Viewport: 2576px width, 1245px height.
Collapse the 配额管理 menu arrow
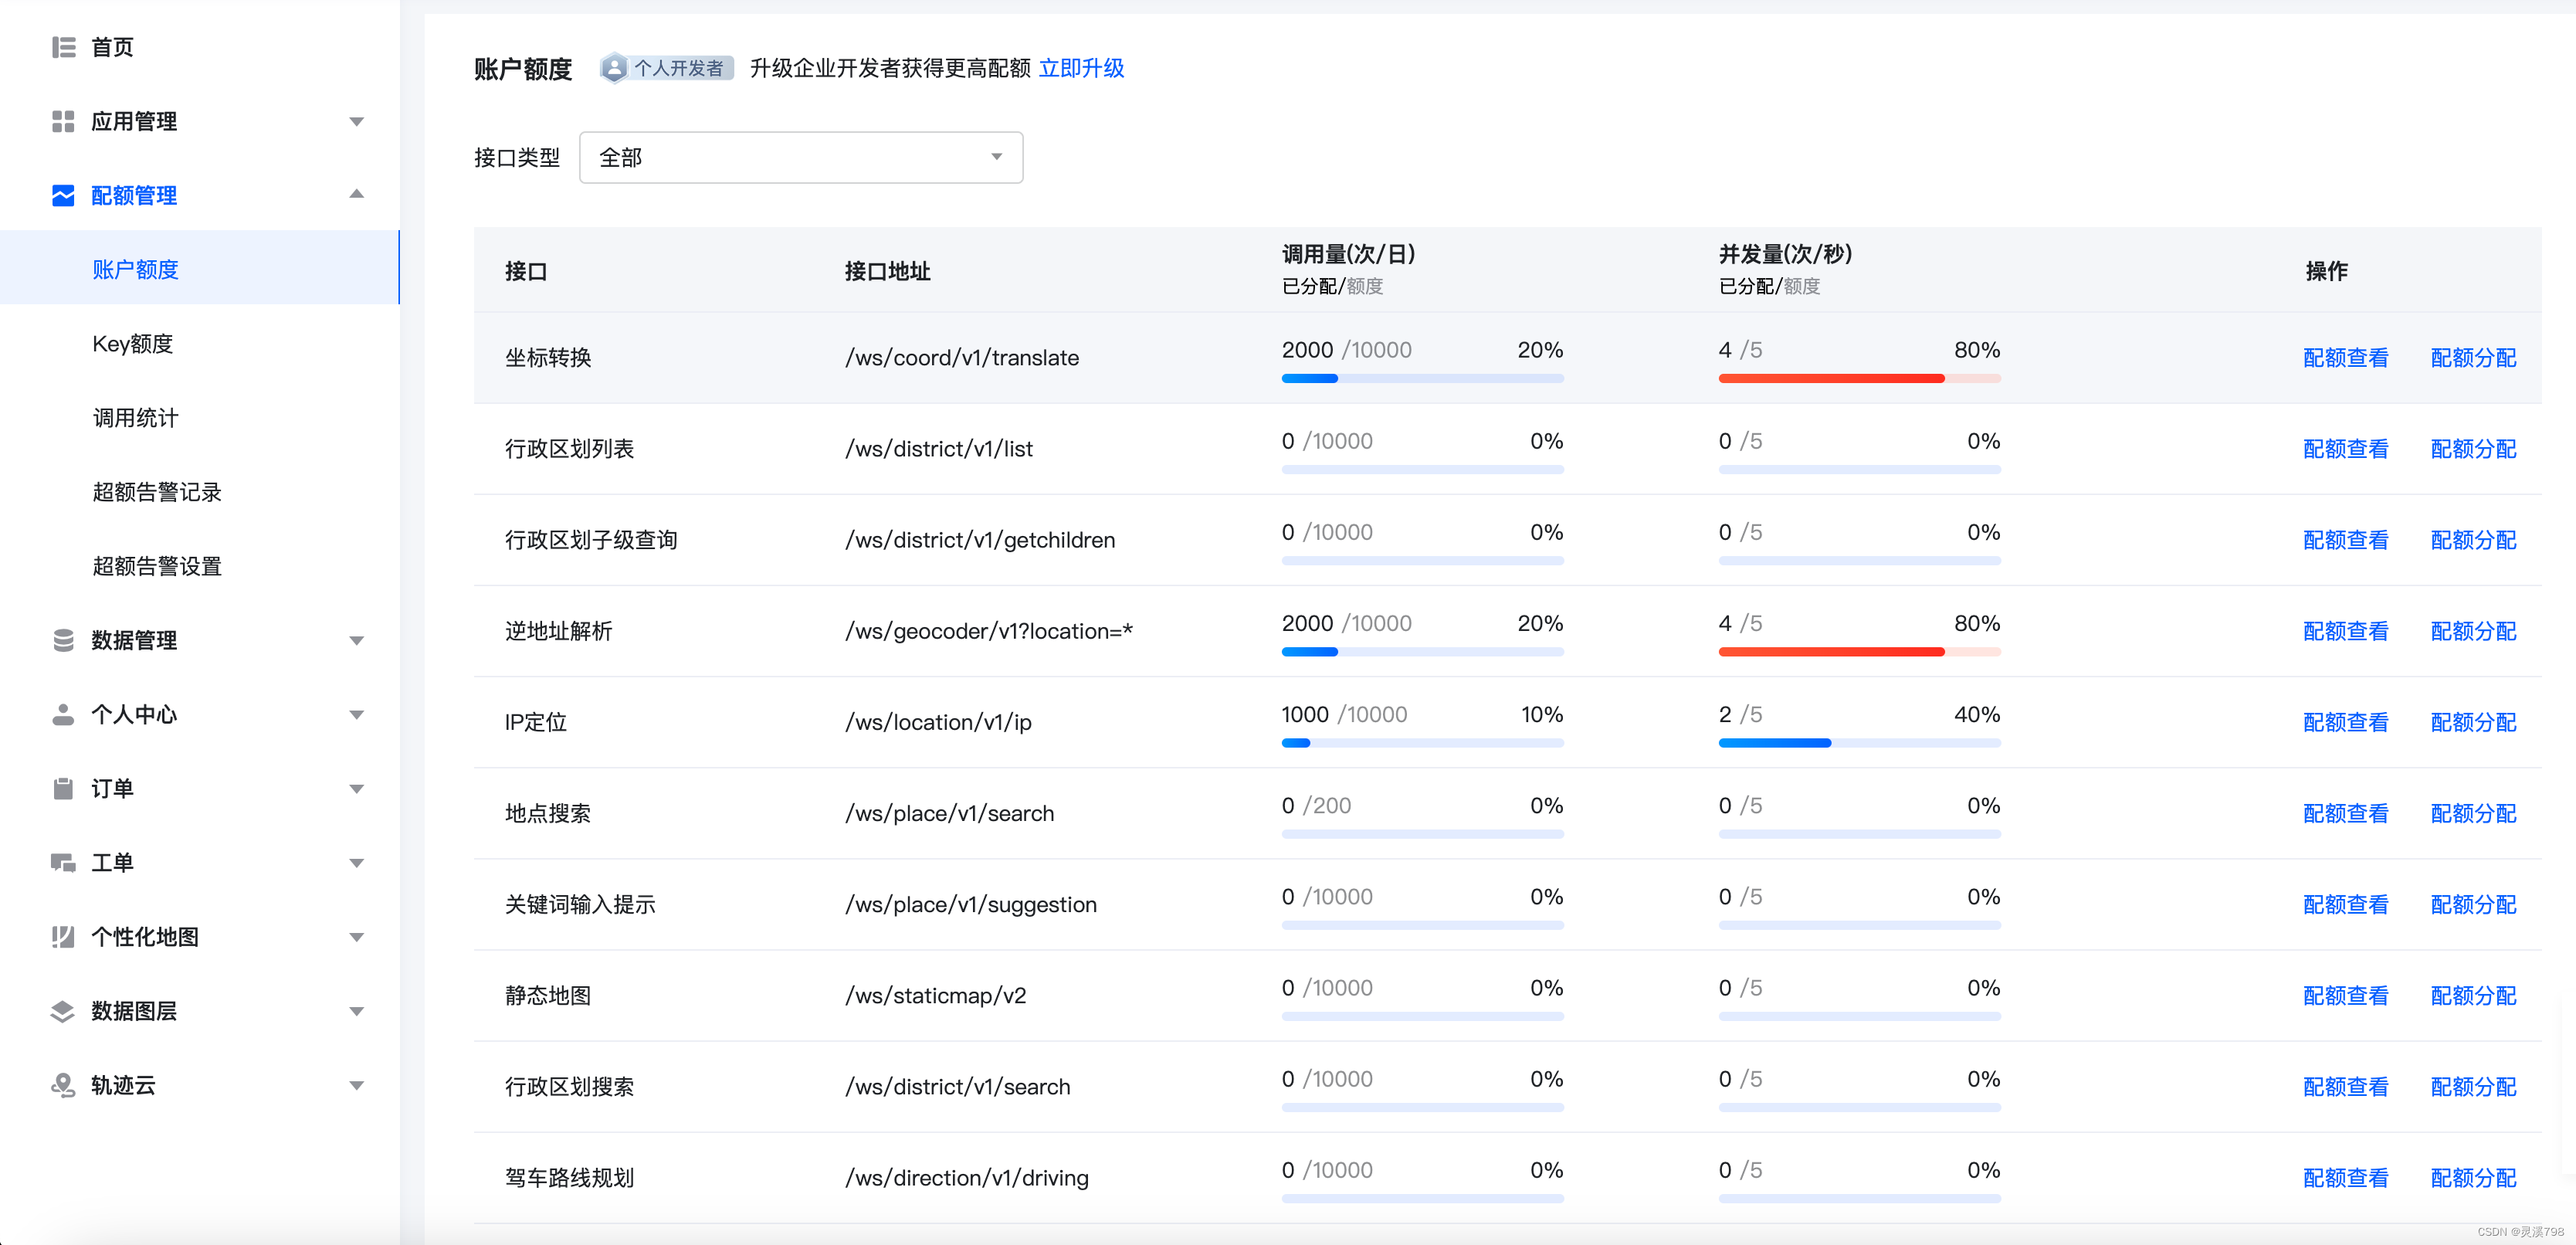pyautogui.click(x=356, y=194)
